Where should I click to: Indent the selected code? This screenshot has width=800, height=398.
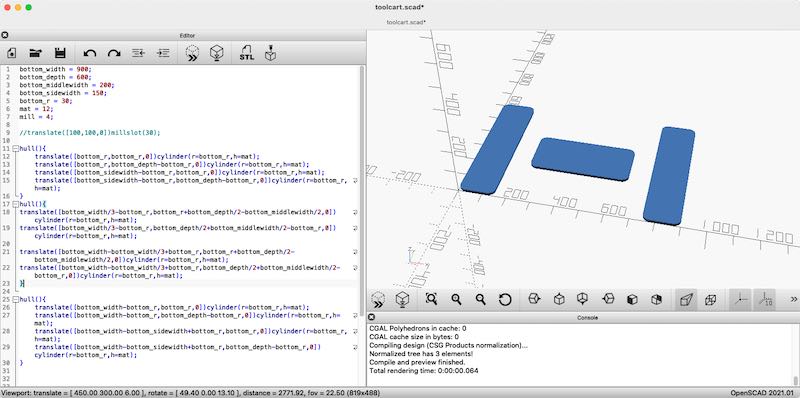click(163, 53)
